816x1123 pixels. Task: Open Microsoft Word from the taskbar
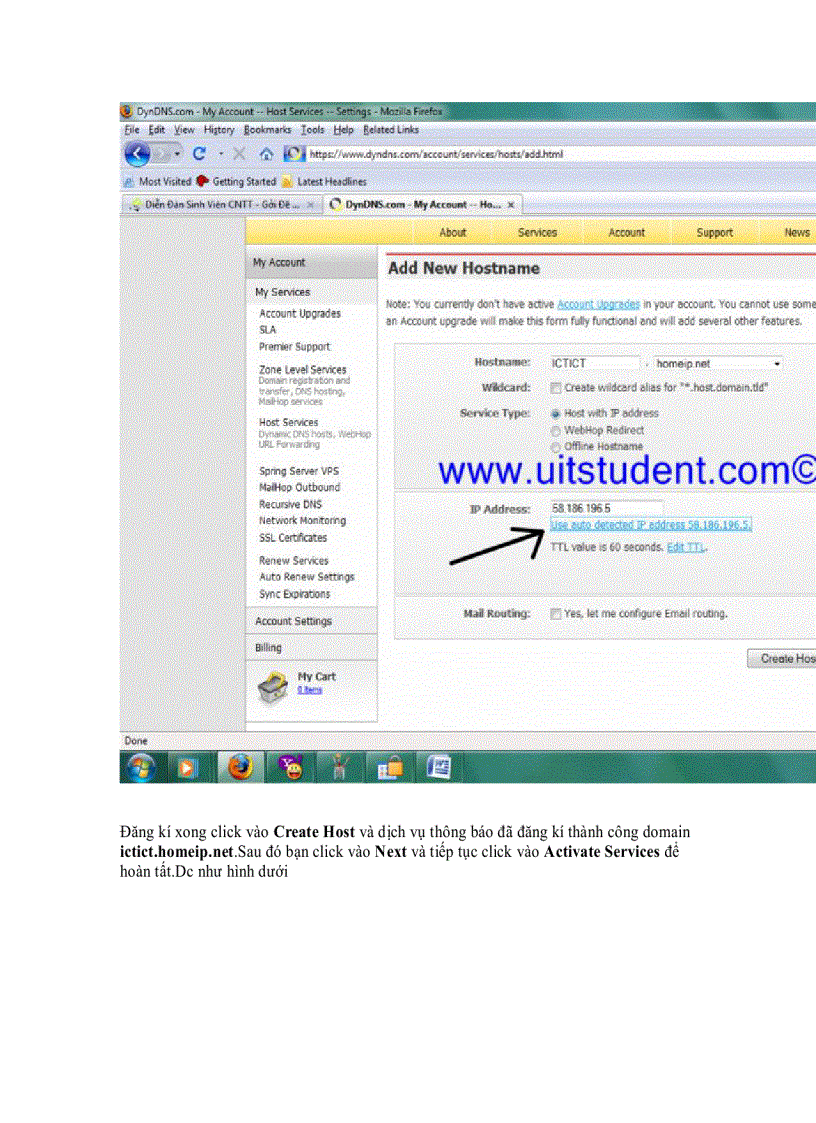click(x=438, y=767)
